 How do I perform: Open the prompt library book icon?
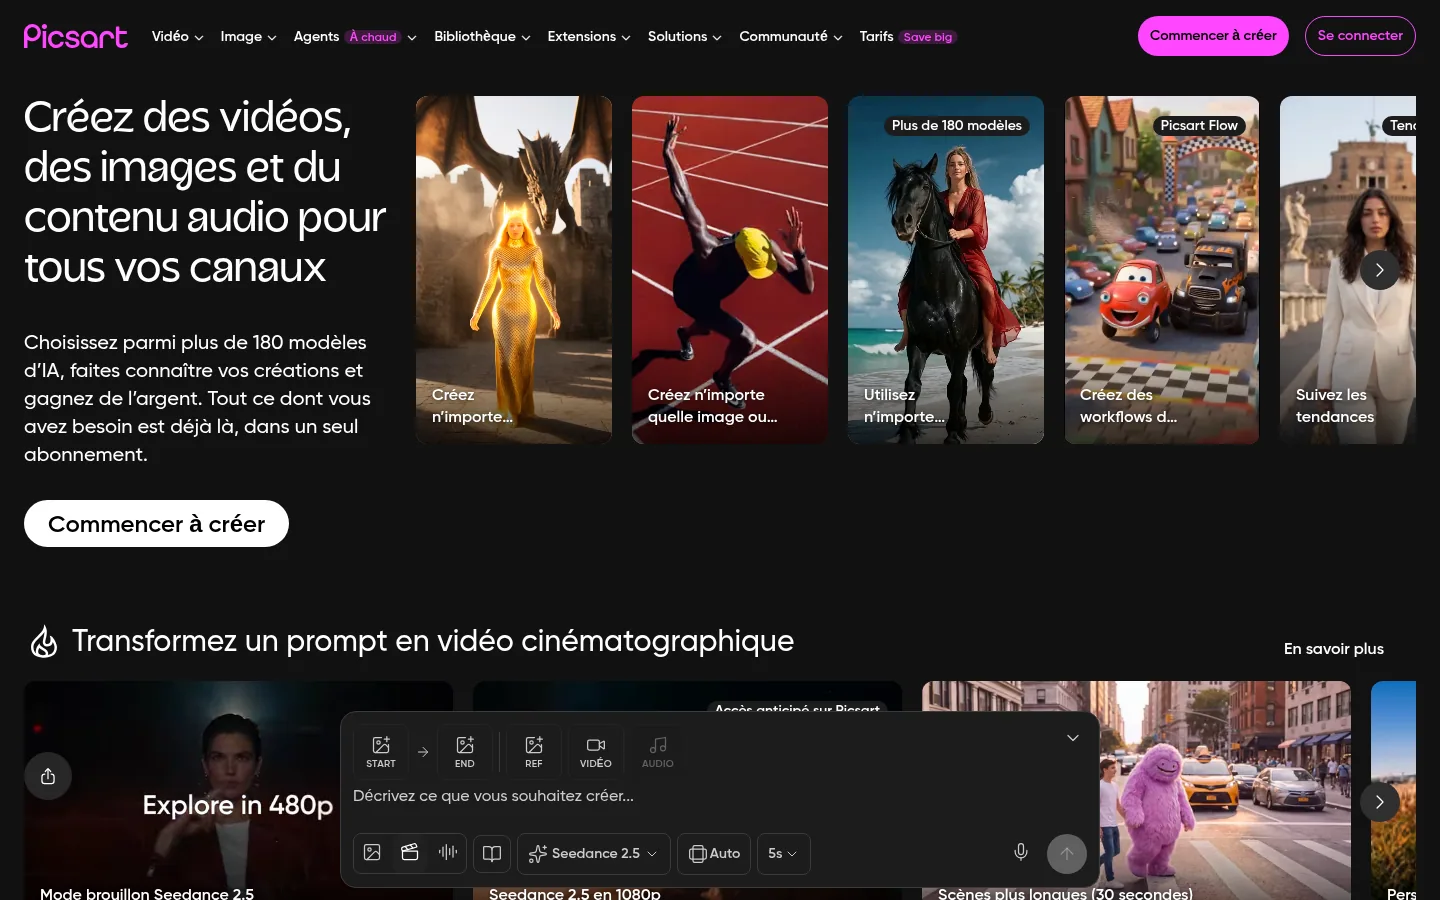pyautogui.click(x=492, y=853)
